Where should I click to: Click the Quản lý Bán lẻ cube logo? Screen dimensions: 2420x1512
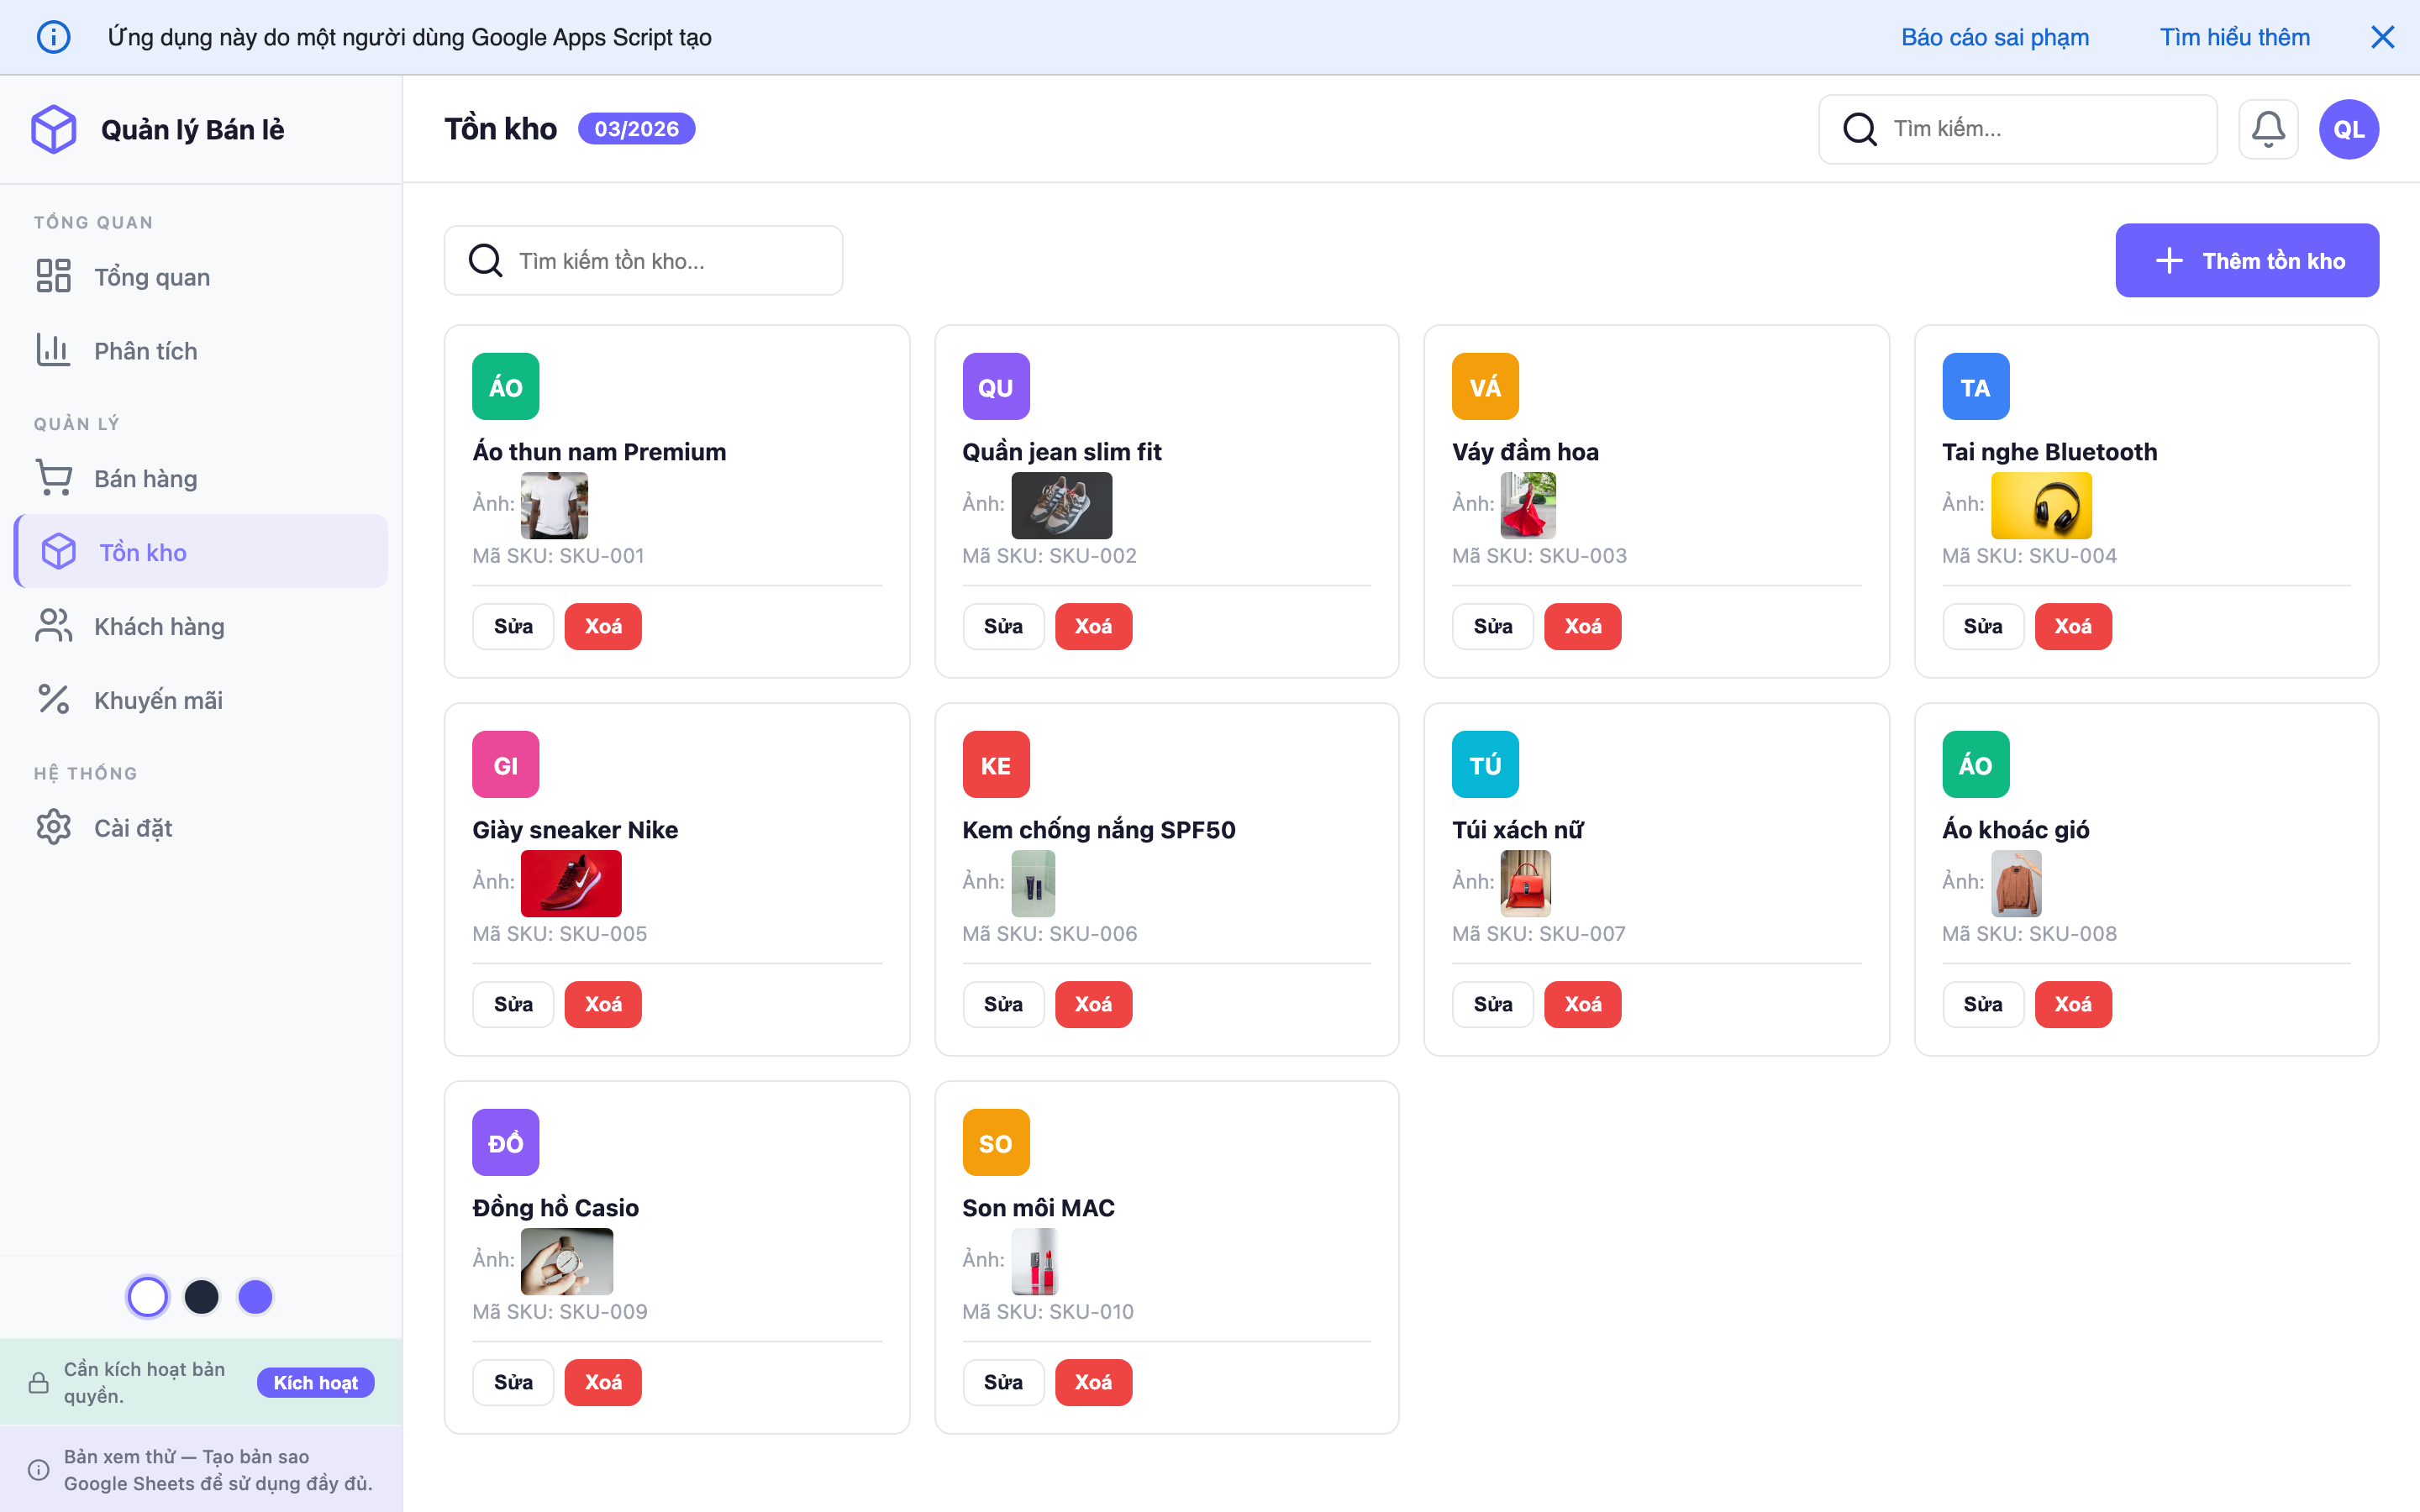[x=54, y=128]
